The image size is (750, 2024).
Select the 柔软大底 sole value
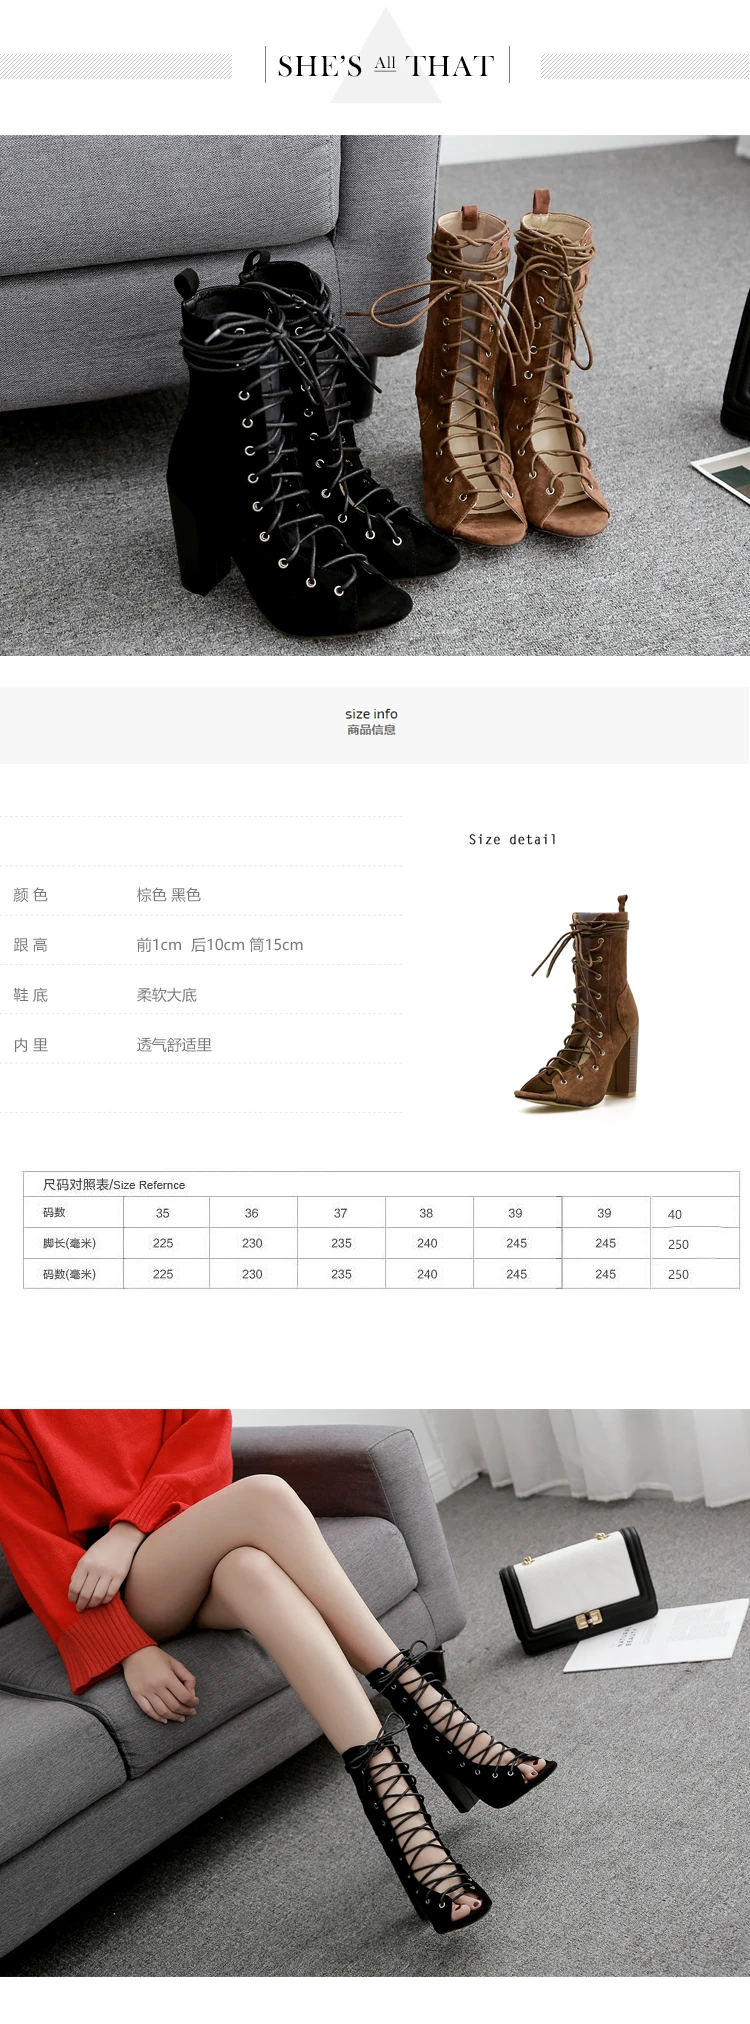tap(167, 995)
